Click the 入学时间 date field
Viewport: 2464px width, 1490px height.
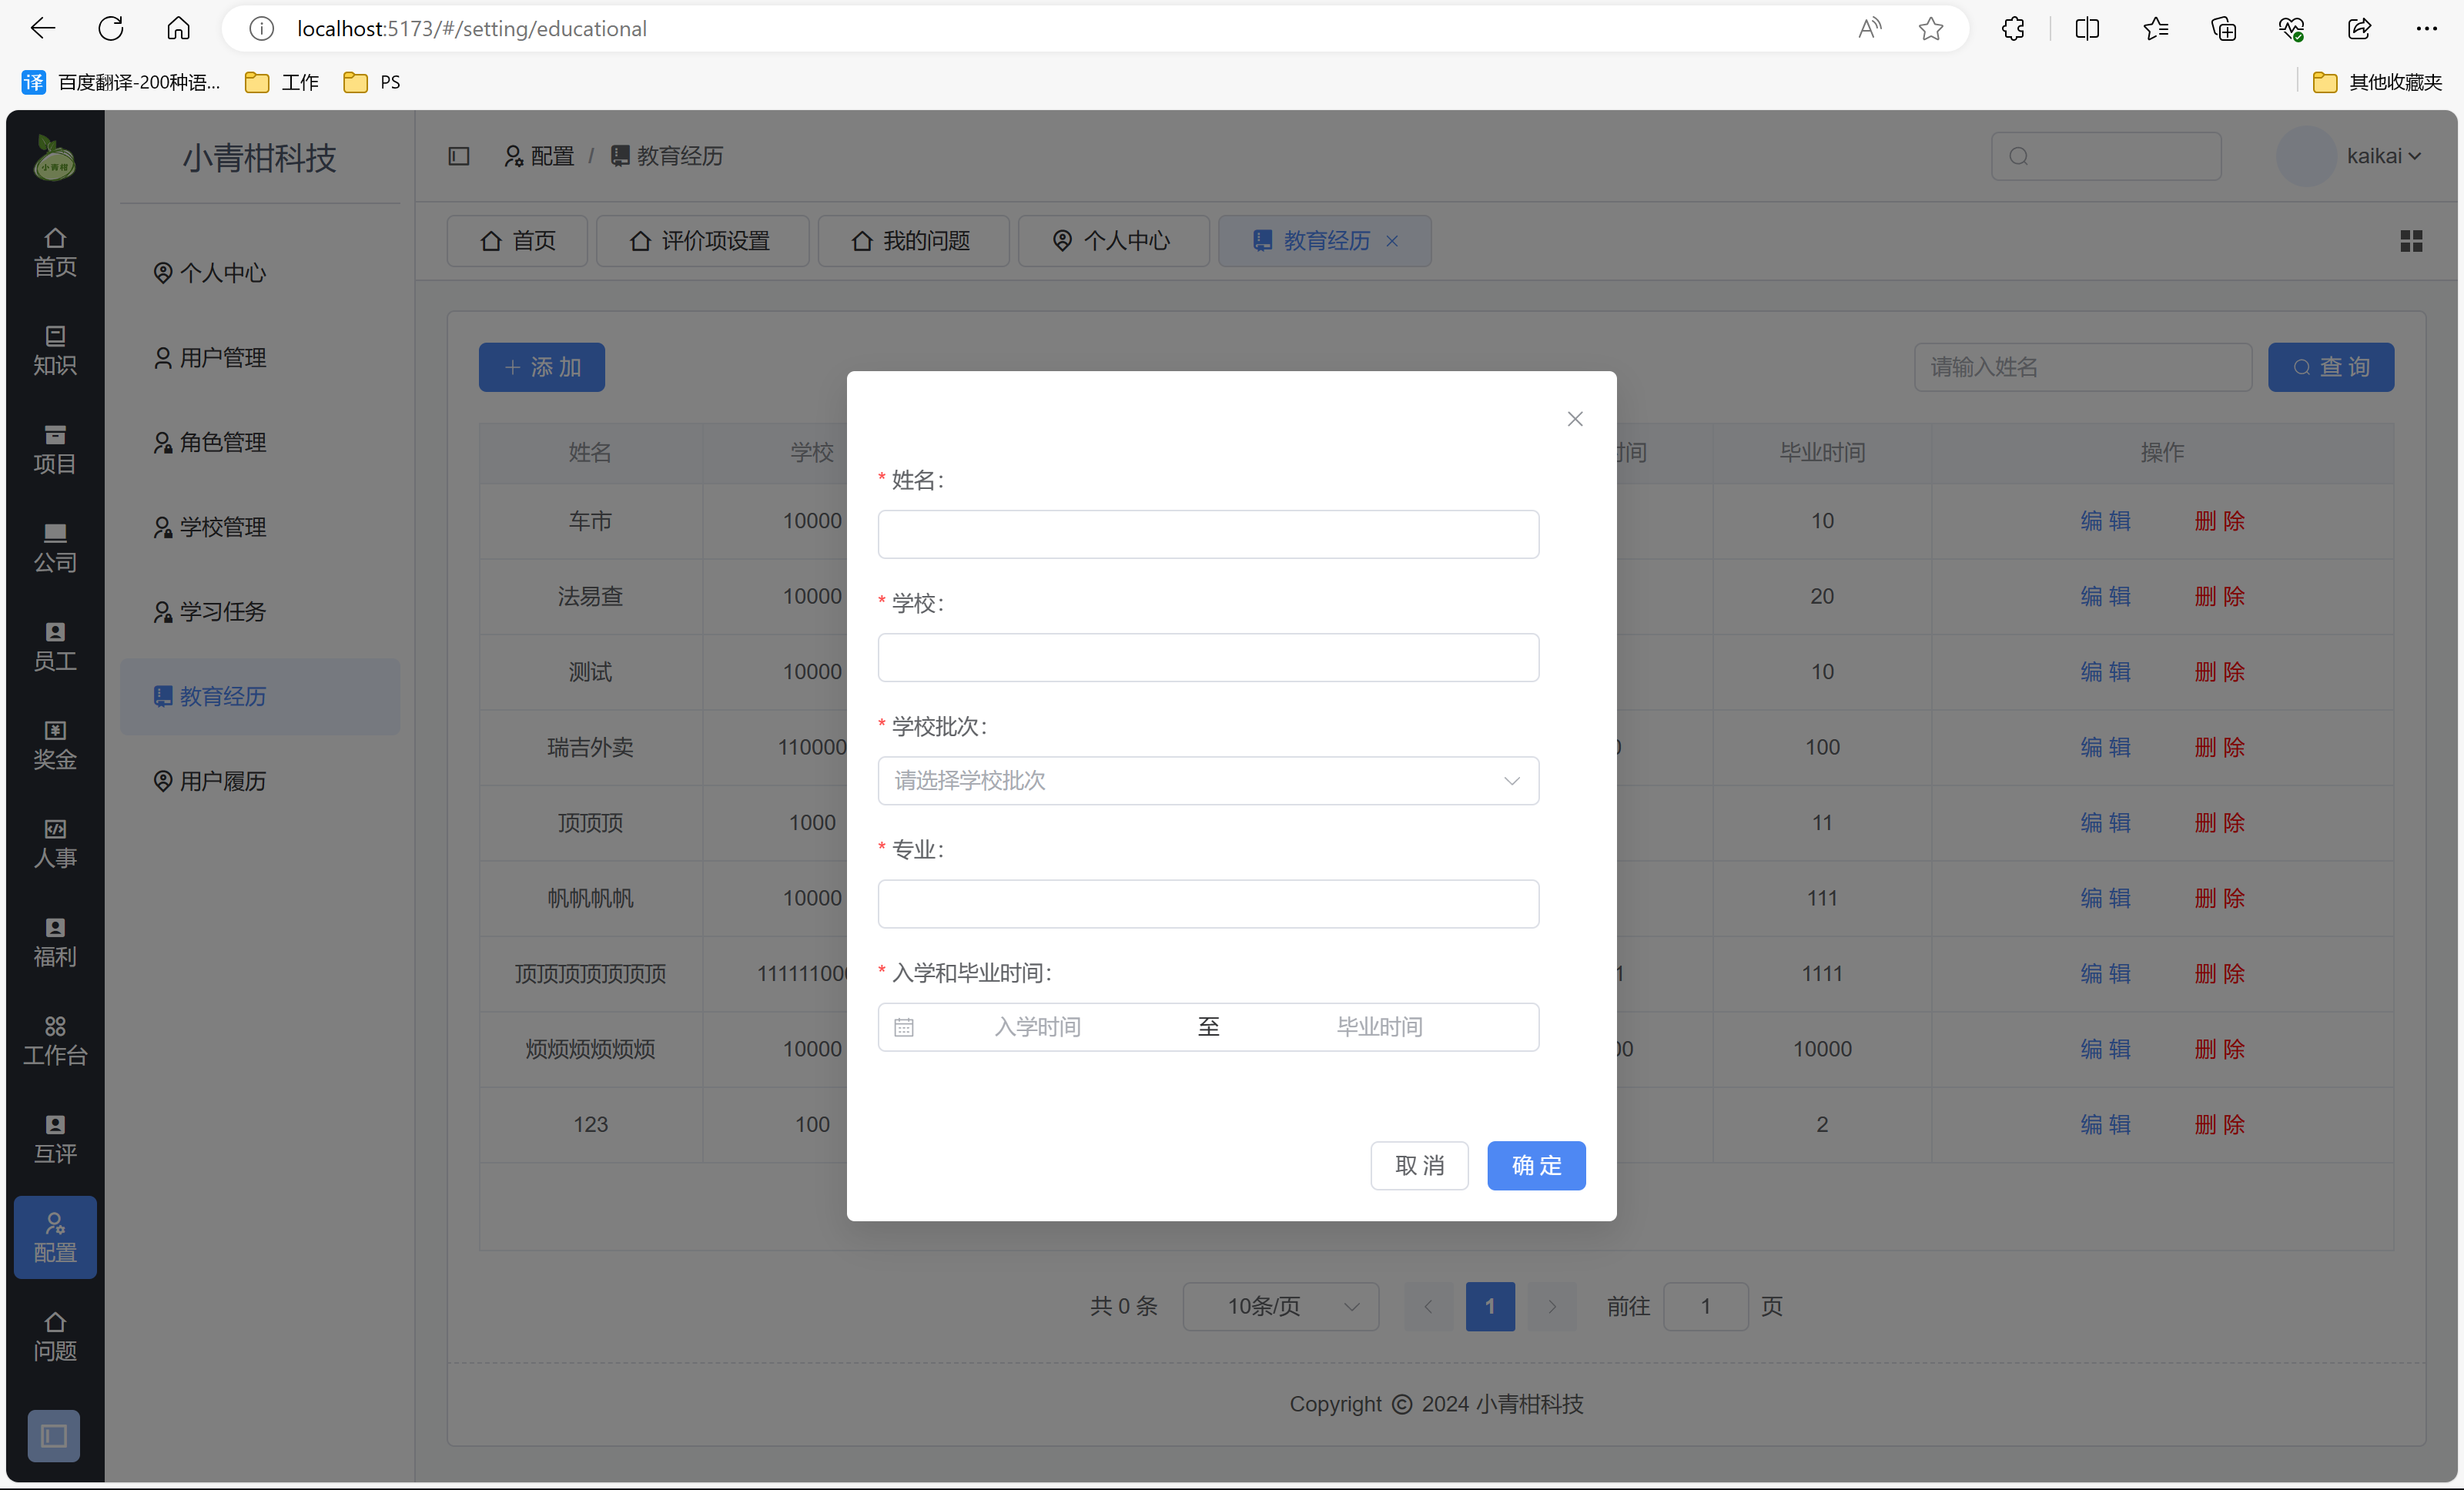1037,1027
